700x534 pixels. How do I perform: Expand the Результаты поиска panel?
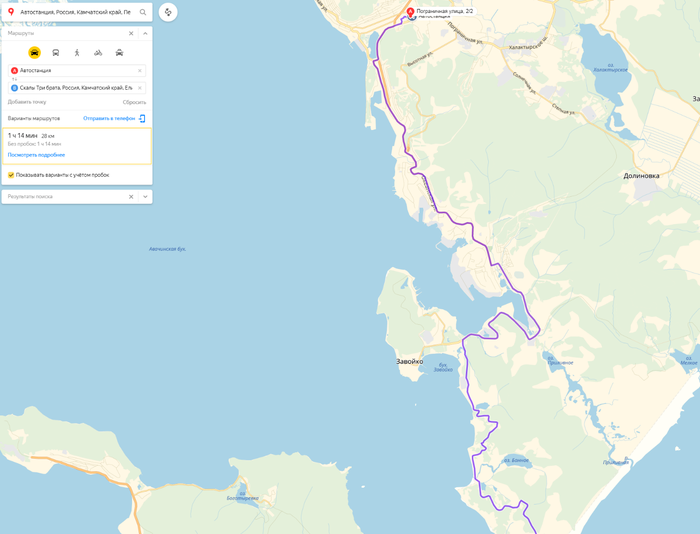pos(145,196)
